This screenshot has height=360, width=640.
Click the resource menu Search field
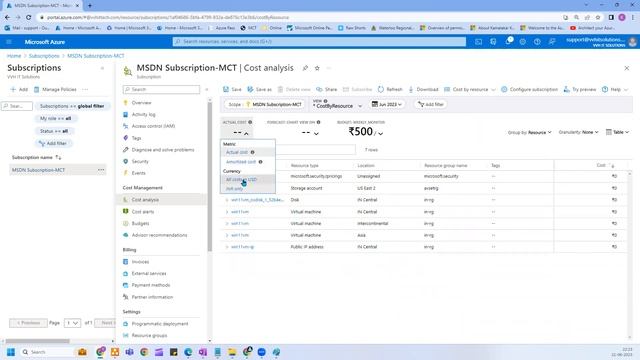pos(162,89)
